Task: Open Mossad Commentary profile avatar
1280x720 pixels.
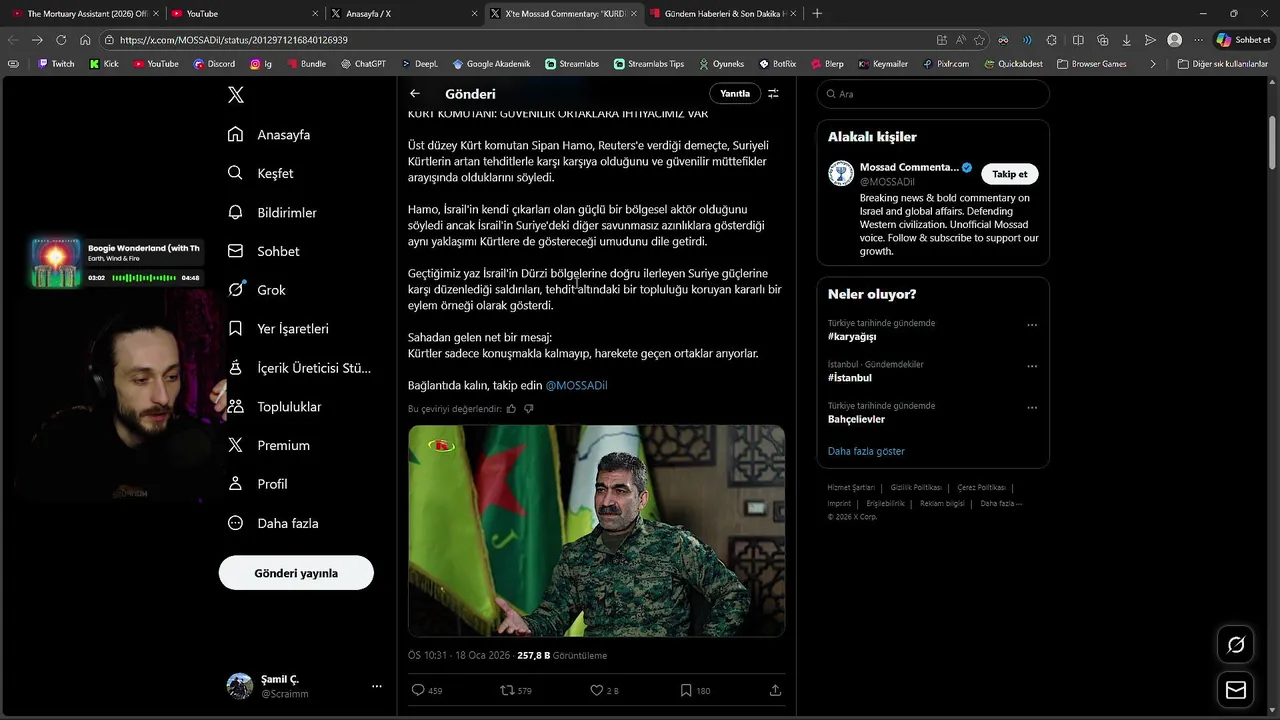Action: tap(841, 173)
